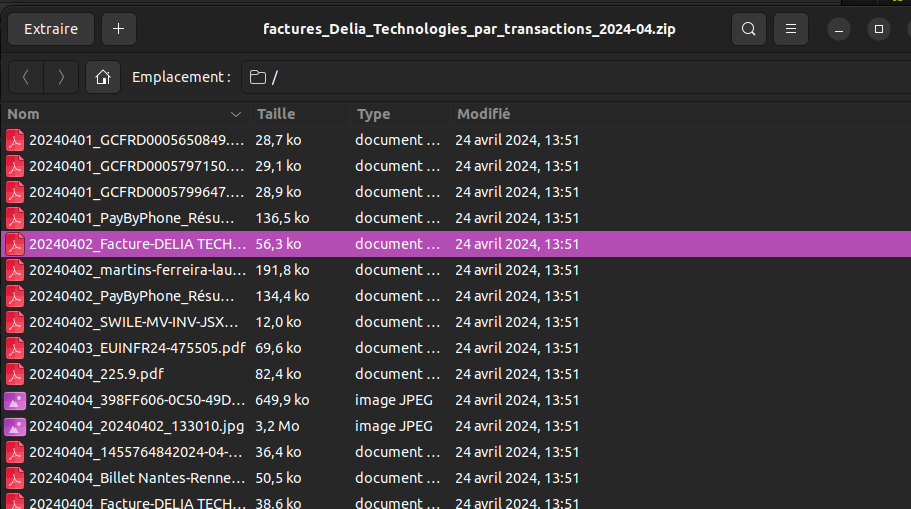Screen dimensions: 911x509
Task: Open the hamburger main menu
Action: (x=791, y=29)
